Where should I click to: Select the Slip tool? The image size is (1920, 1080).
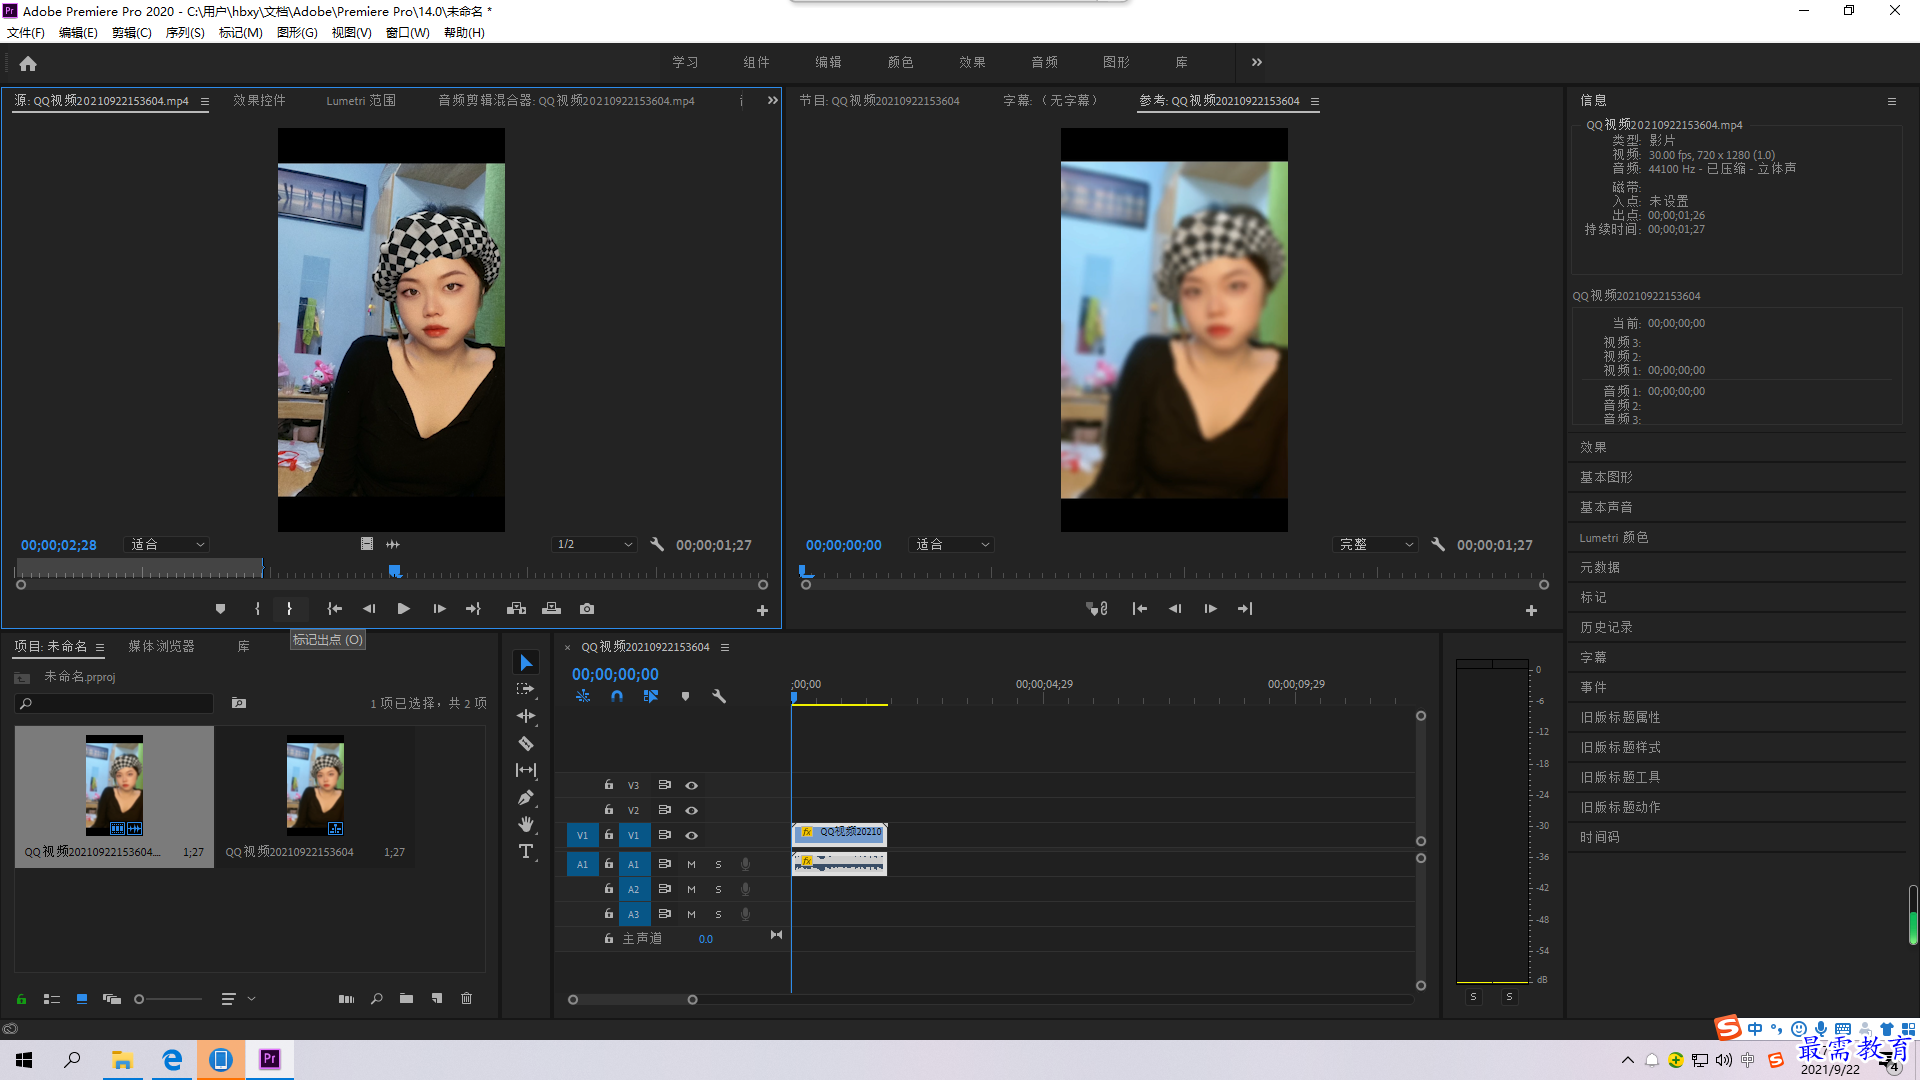coord(526,770)
